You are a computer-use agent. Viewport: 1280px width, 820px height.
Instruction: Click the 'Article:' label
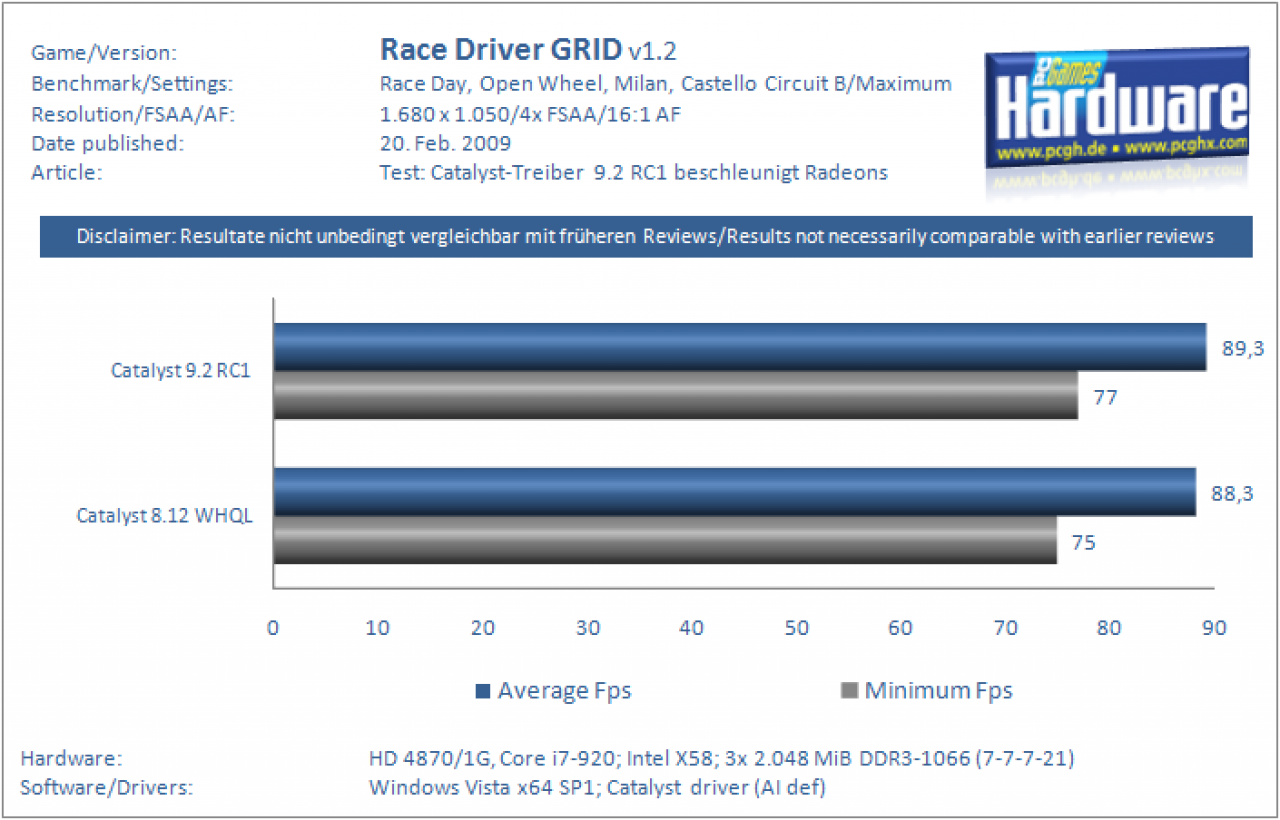pos(67,173)
